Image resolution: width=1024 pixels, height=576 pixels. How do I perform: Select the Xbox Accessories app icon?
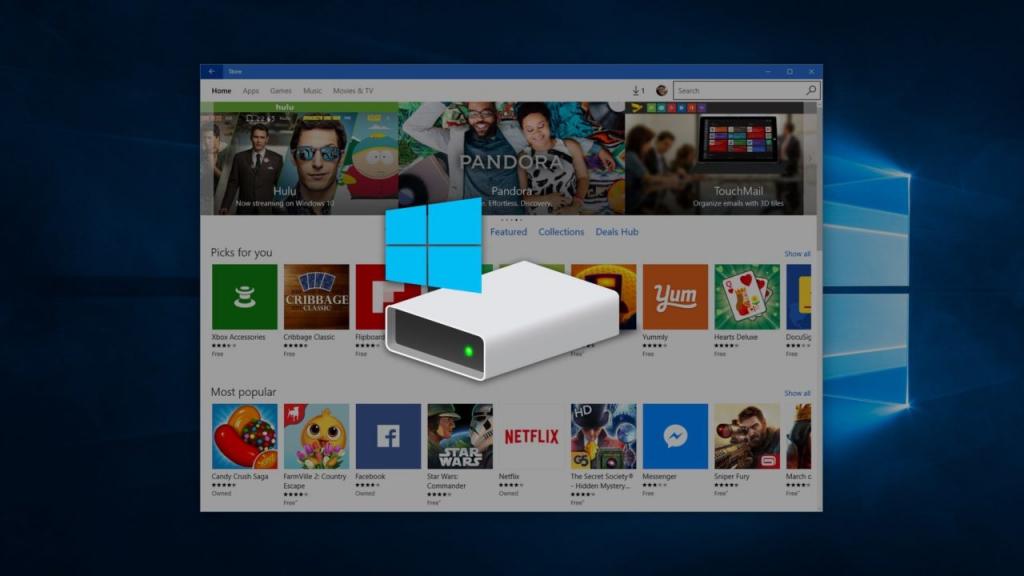coord(242,297)
